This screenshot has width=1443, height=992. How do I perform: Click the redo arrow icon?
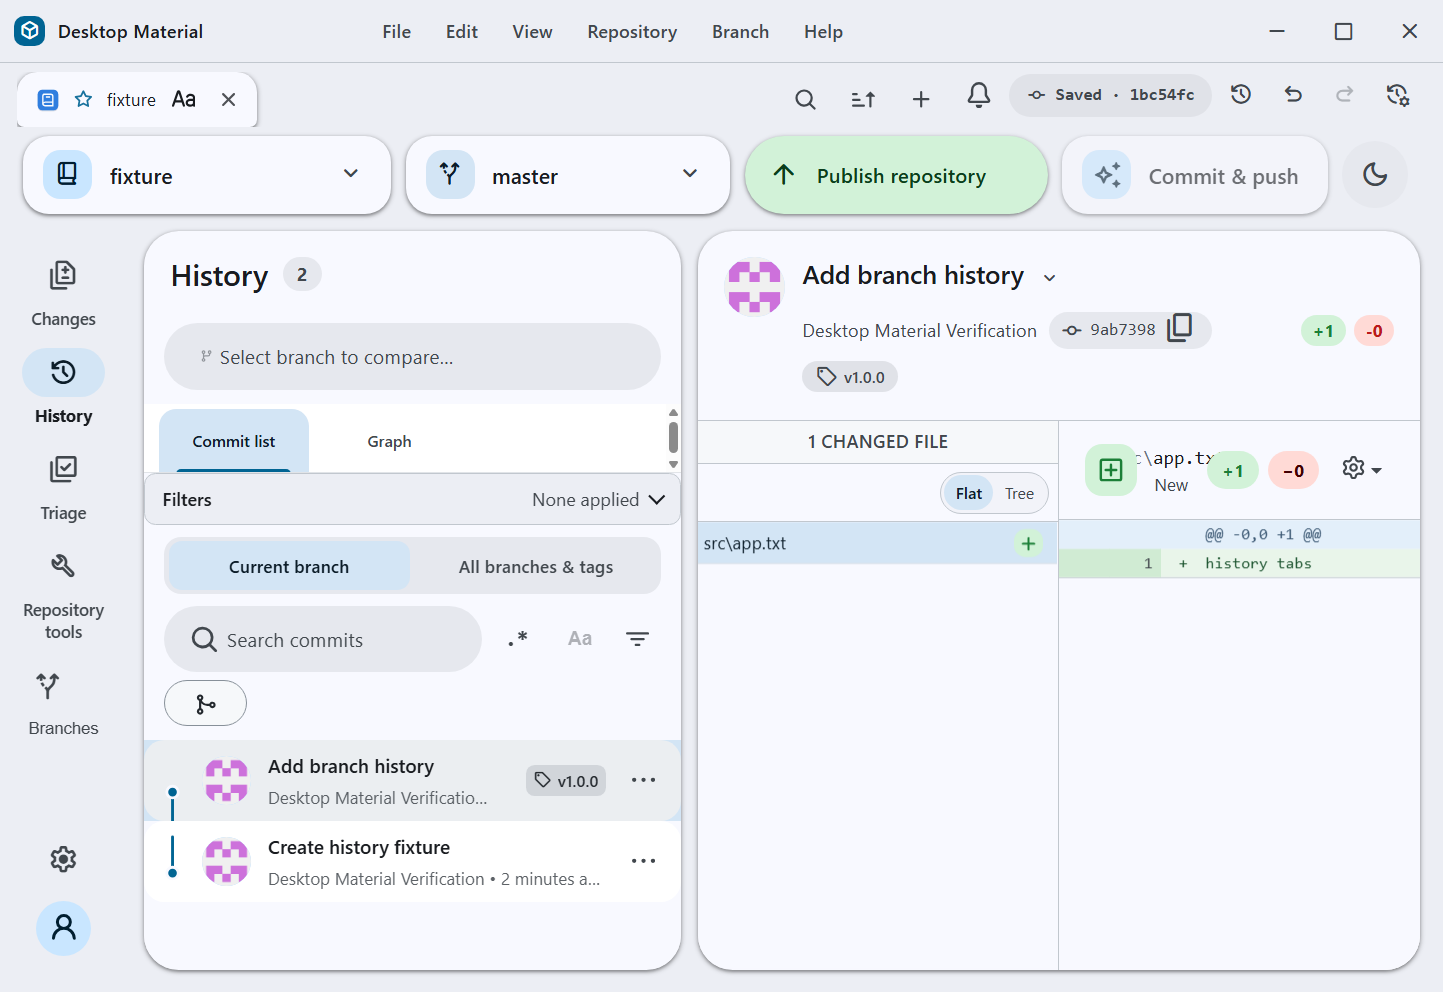click(1345, 94)
